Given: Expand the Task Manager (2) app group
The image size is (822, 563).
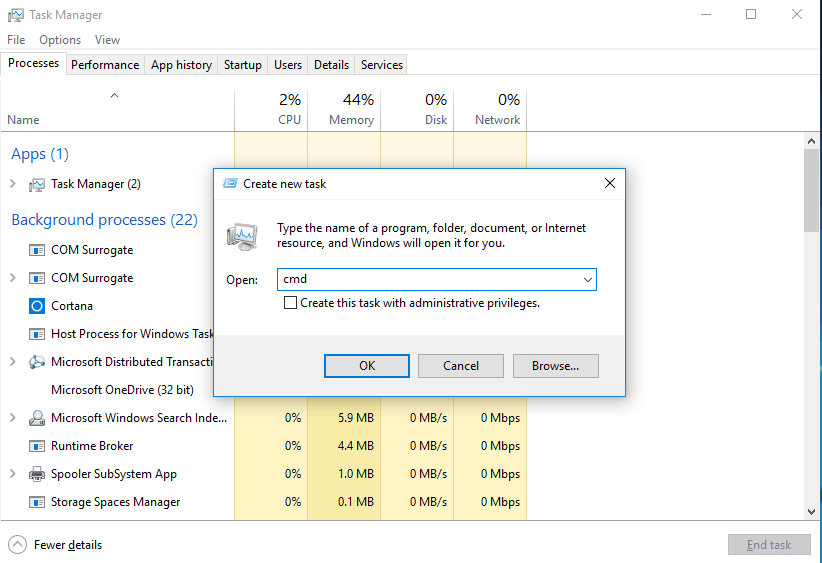Looking at the screenshot, I should 13,183.
